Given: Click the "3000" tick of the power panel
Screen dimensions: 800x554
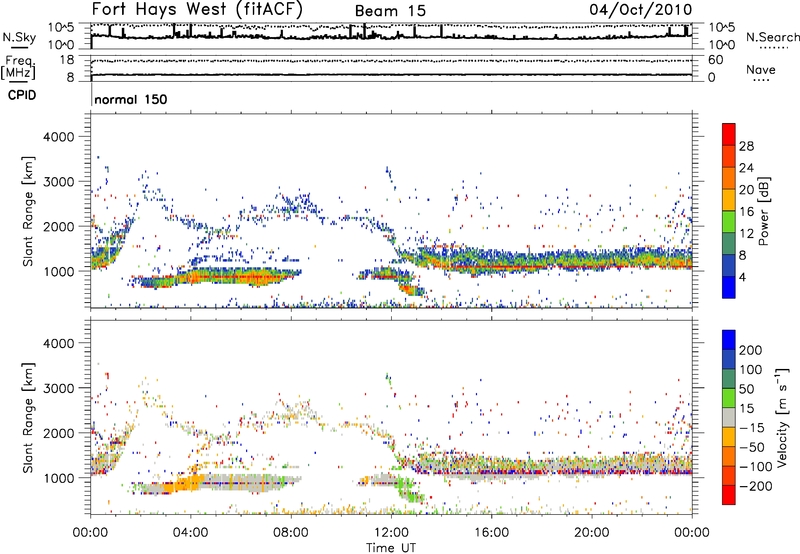Looking at the screenshot, I should (x=58, y=182).
